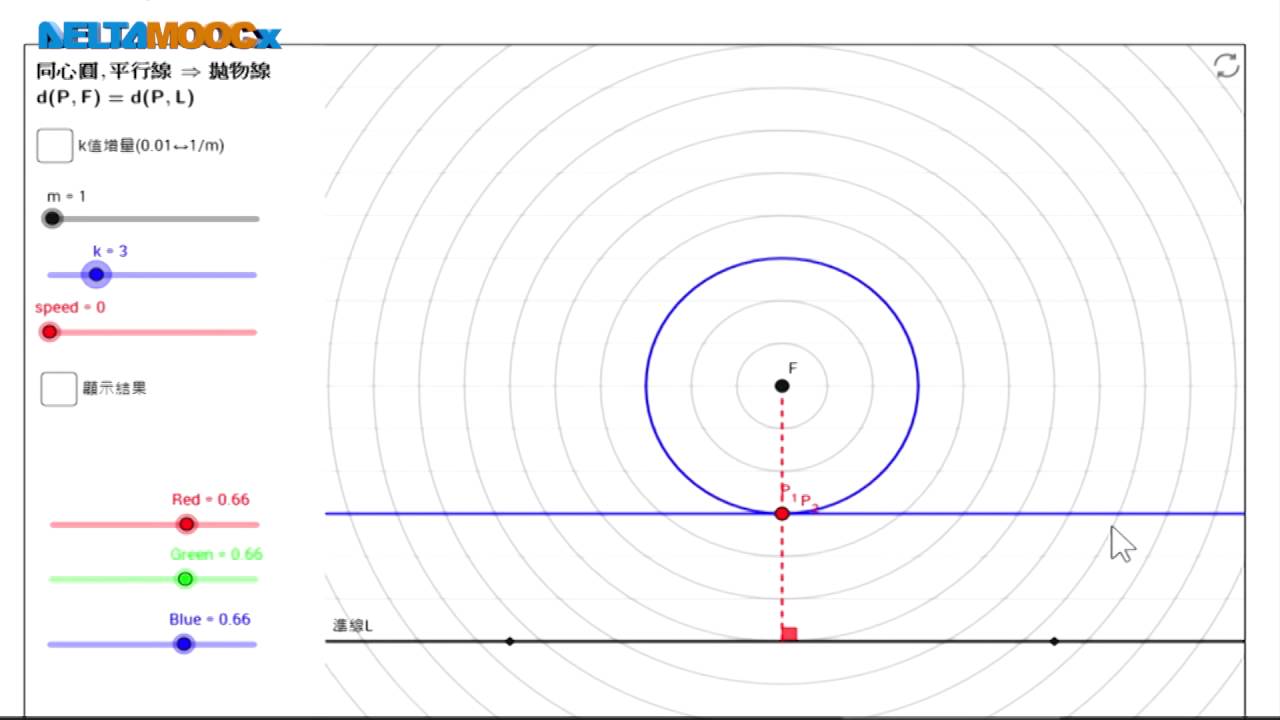
Task: Click the red right-angle marker on directrix
Action: point(789,633)
